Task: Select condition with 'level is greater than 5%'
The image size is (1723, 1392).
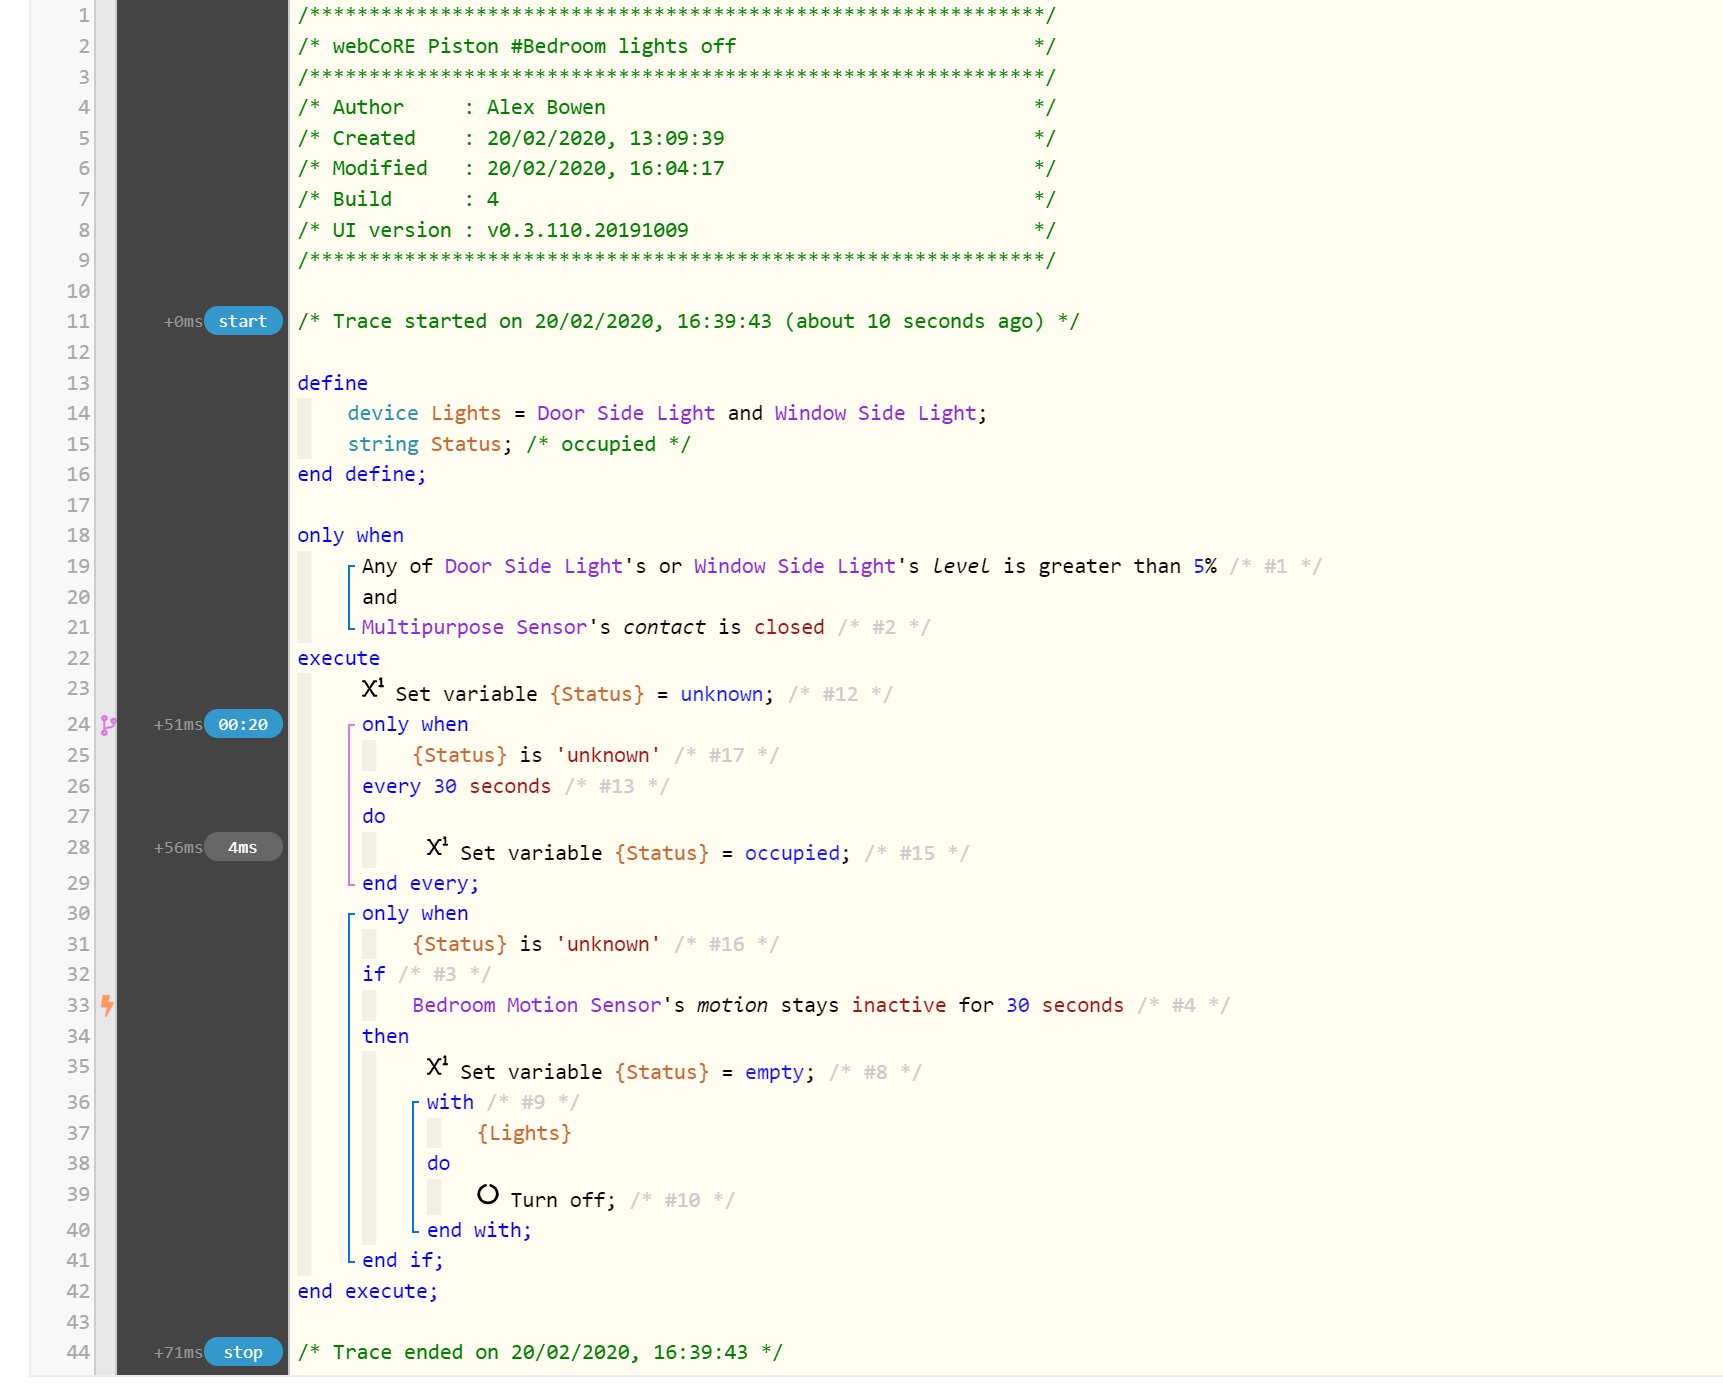Action: click(x=789, y=566)
